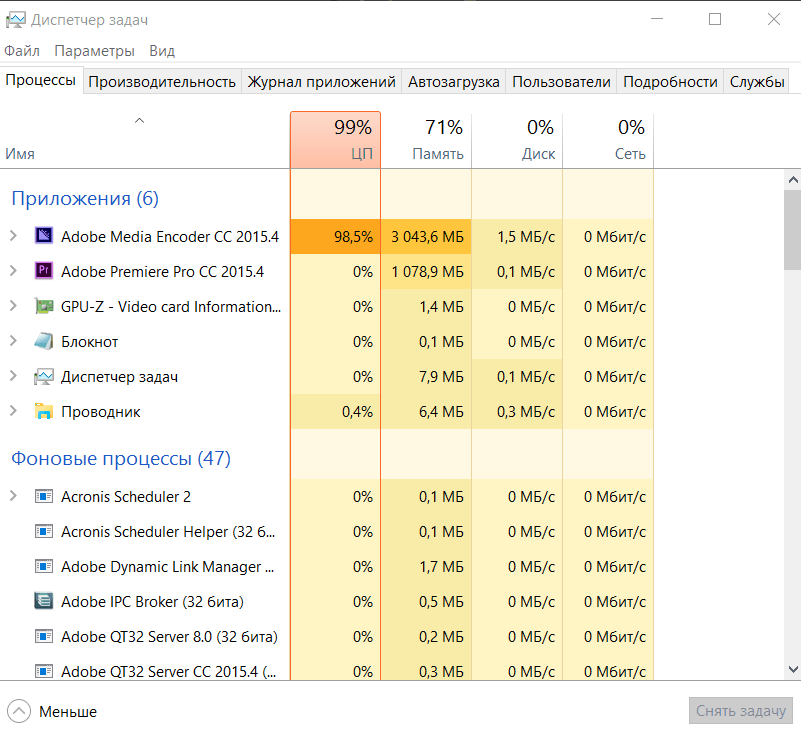The width and height of the screenshot is (801, 738).
Task: Switch to the Журнал приложений tab
Action: [321, 82]
